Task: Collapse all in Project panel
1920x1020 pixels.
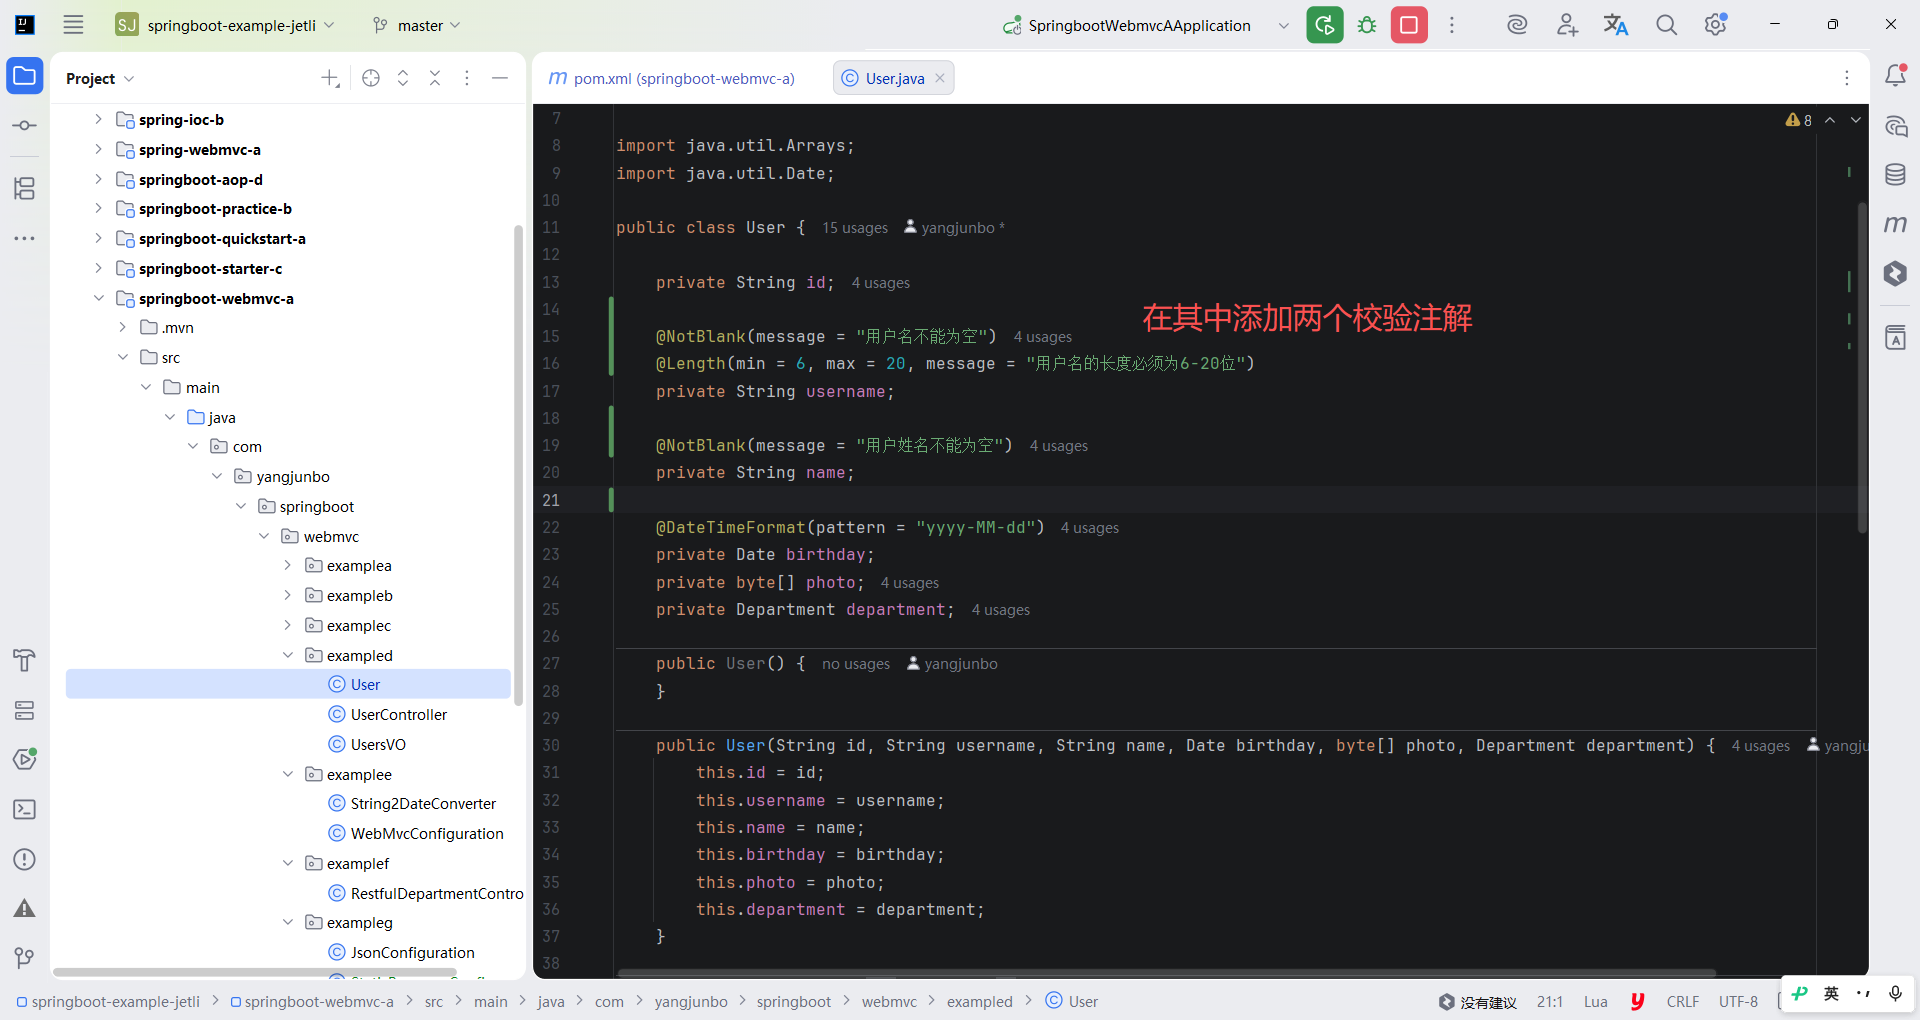Action: coord(435,78)
